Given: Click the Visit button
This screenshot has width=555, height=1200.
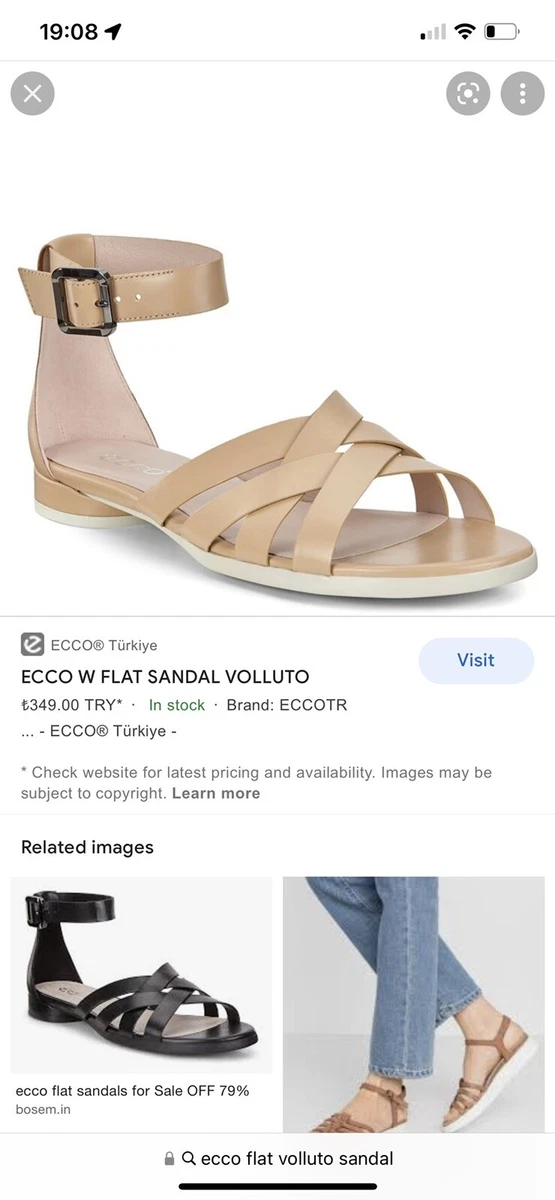Looking at the screenshot, I should pos(476,660).
